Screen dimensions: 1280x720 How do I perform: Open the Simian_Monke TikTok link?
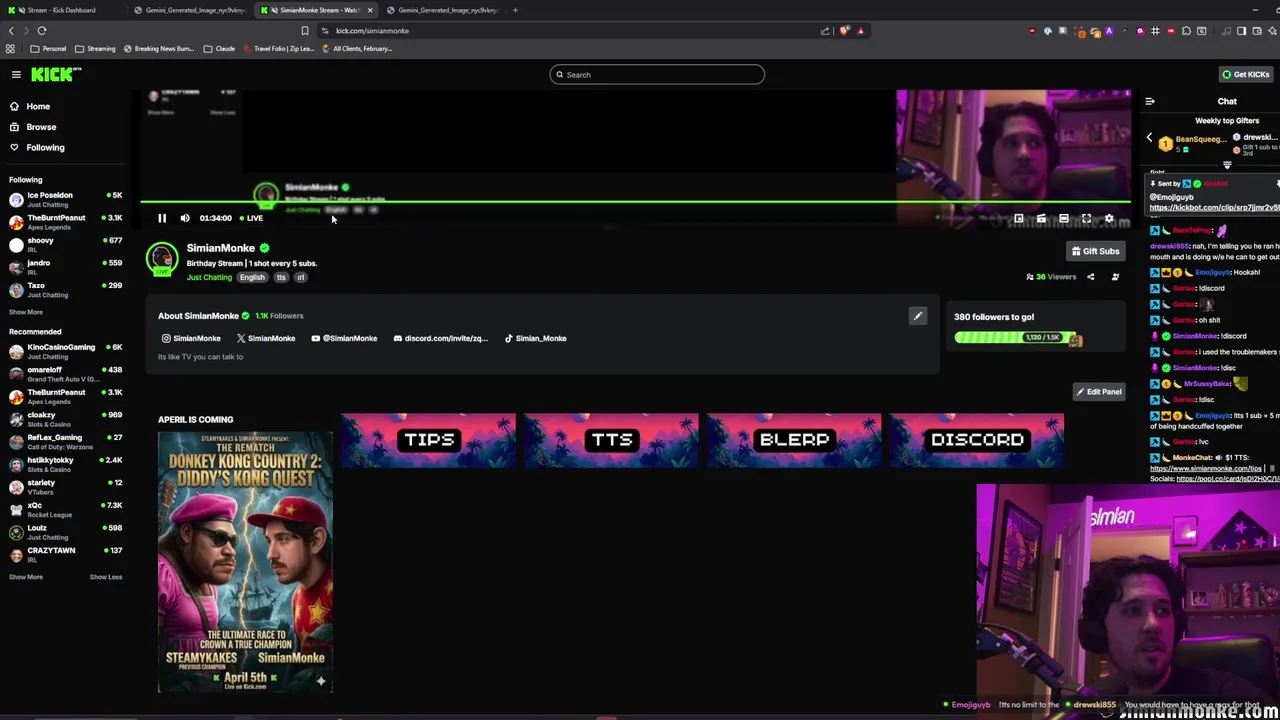pyautogui.click(x=535, y=338)
